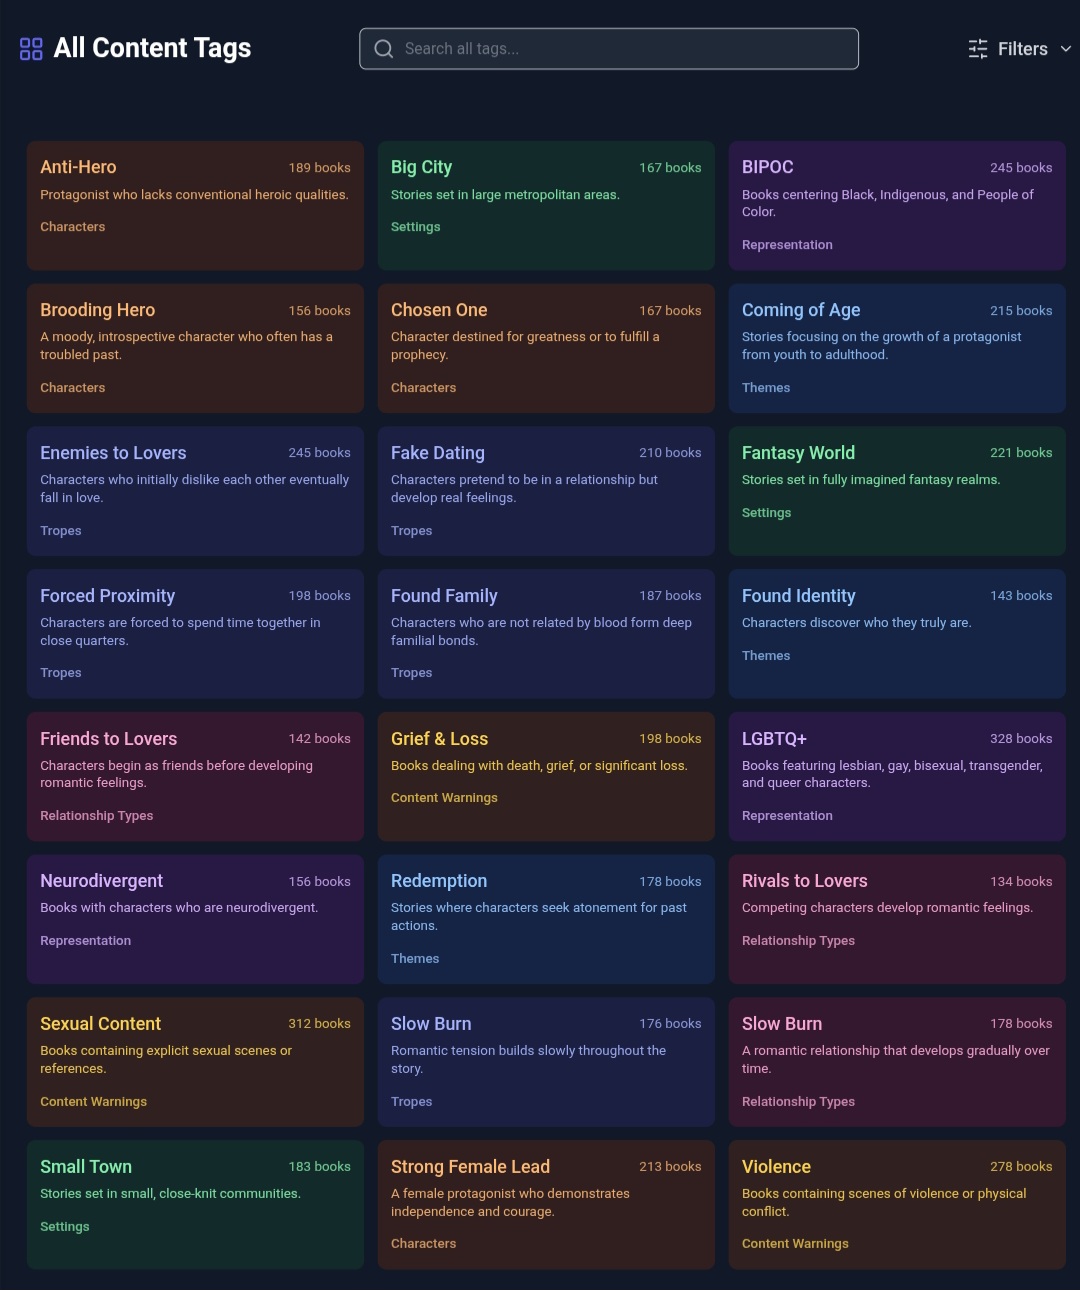Screen dimensions: 1080x1290
Task: Open the LGBTQ+ tag
Action: [897, 777]
